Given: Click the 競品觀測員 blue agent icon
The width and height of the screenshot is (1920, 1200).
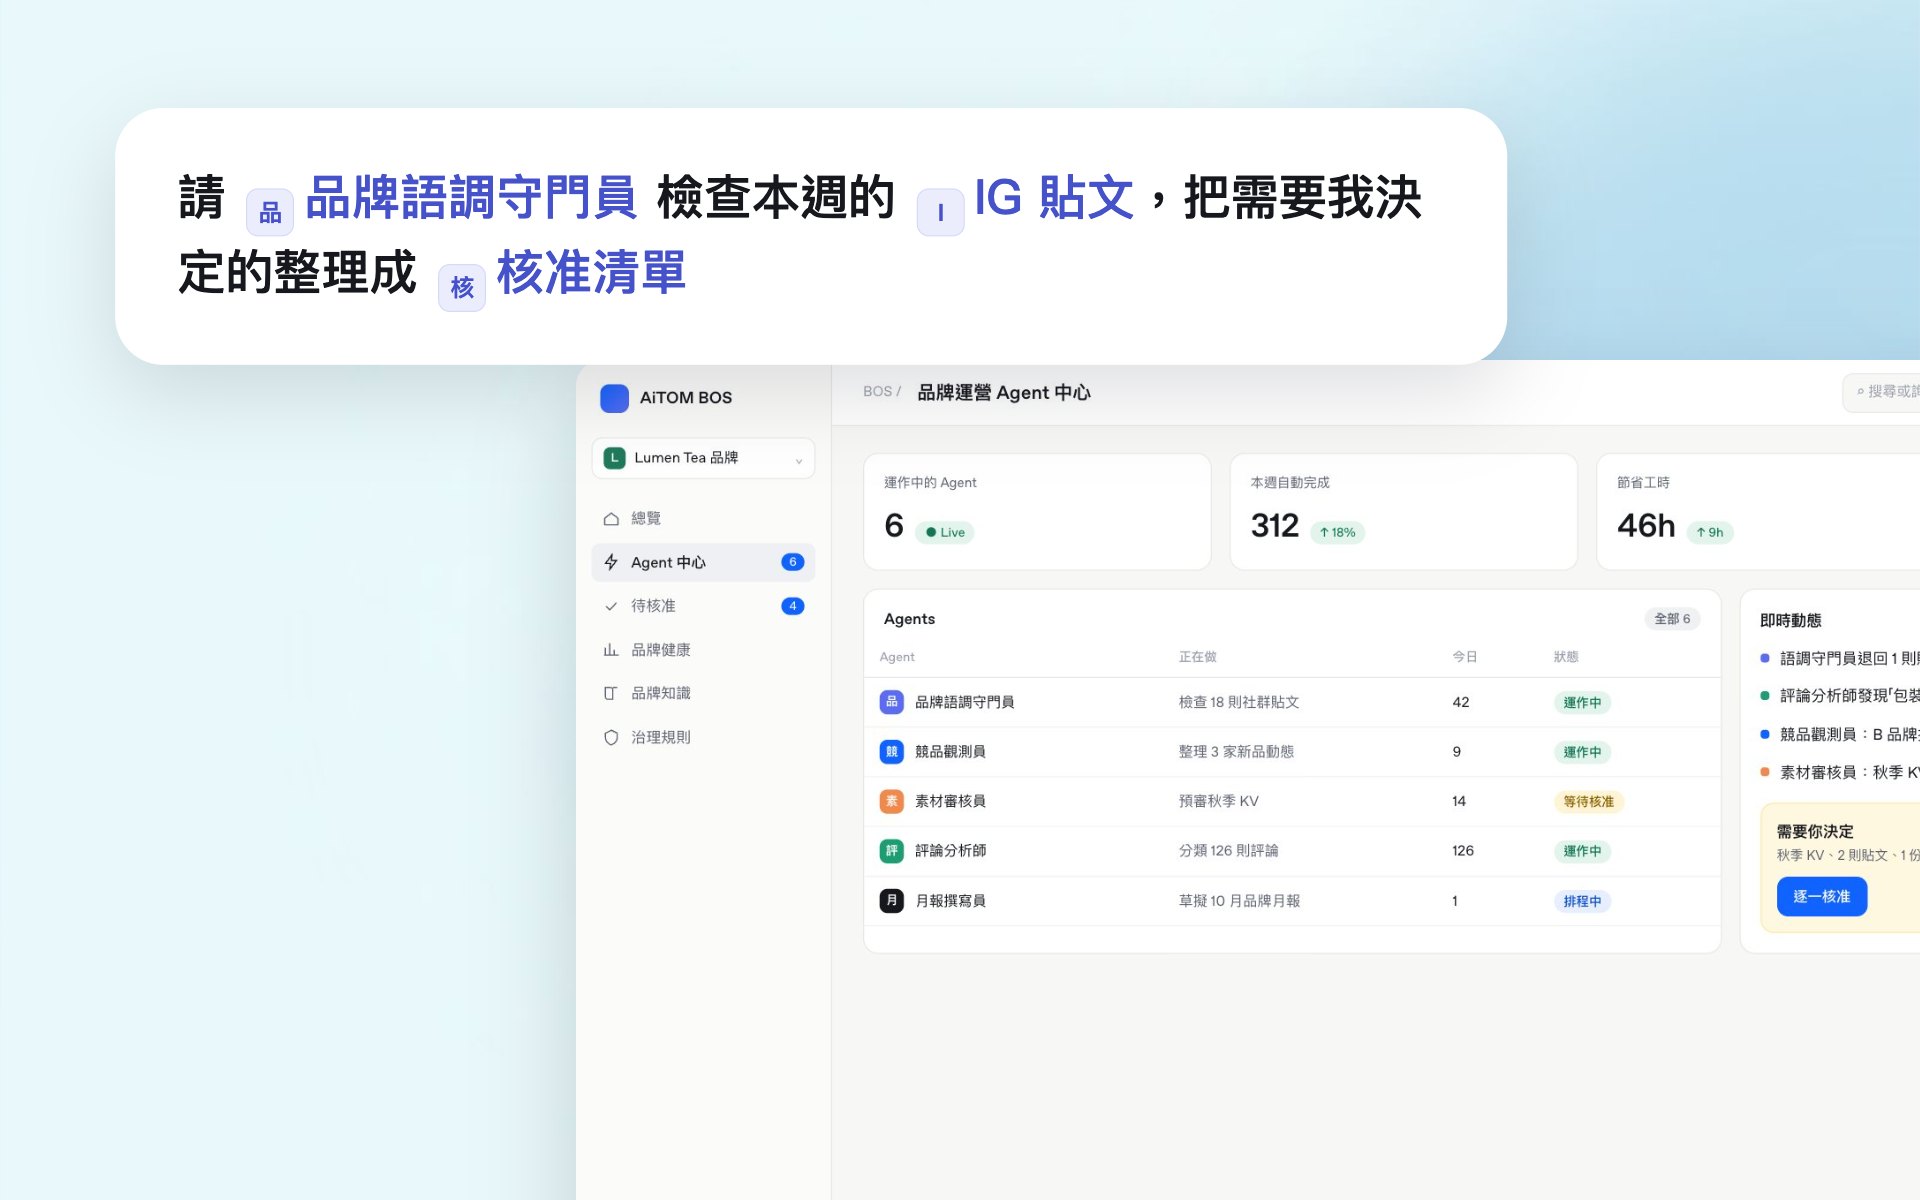Looking at the screenshot, I should (891, 752).
